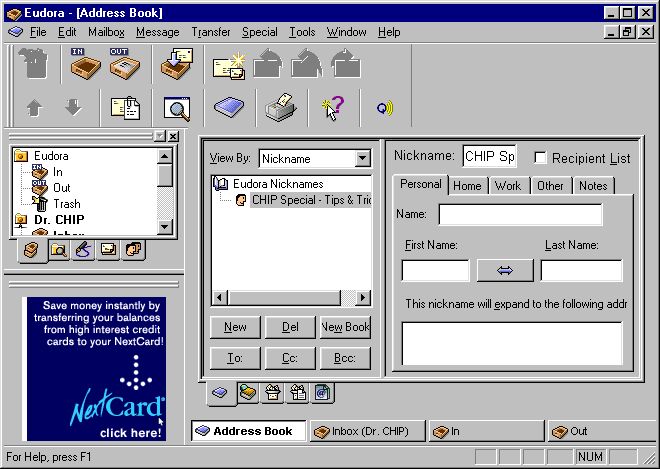Click the speaker sound toolbar icon
This screenshot has width=660, height=469.
[385, 108]
